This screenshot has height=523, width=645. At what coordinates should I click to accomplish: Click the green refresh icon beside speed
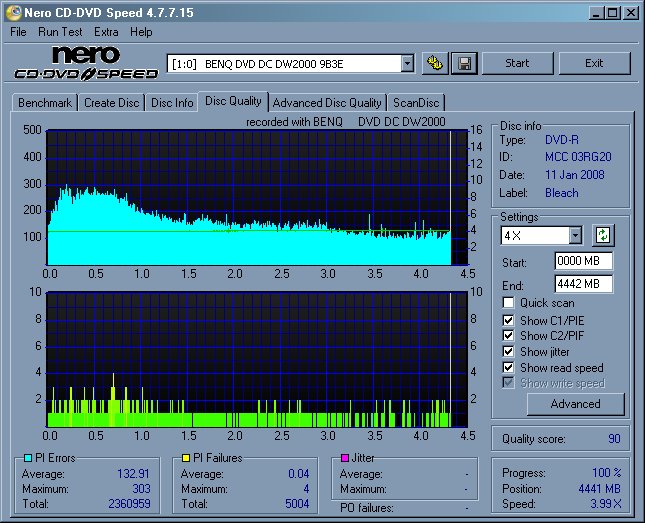pyautogui.click(x=603, y=235)
